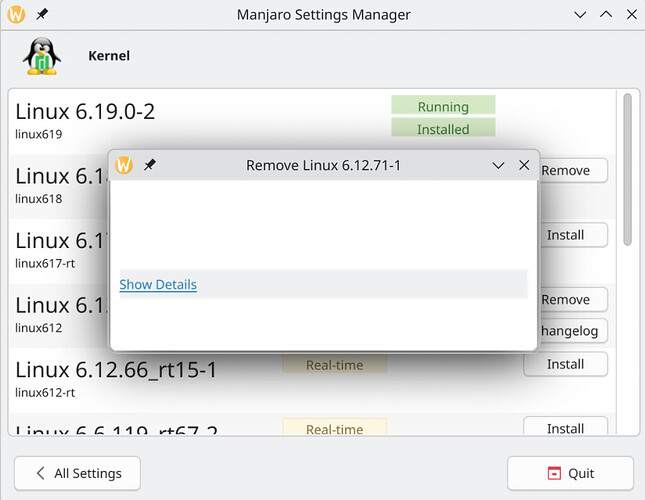Viewport: 645px width, 500px height.
Task: Click the Show Details link
Action: pos(158,285)
